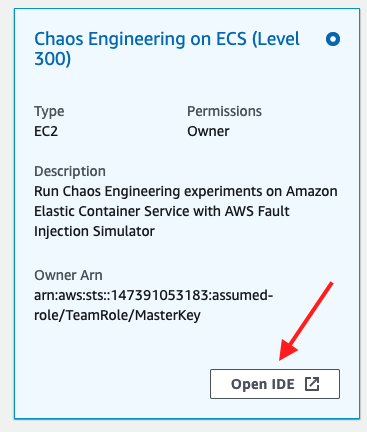Screen dimensions: 367x432
Task: Click the Permissions field label
Action: click(224, 111)
